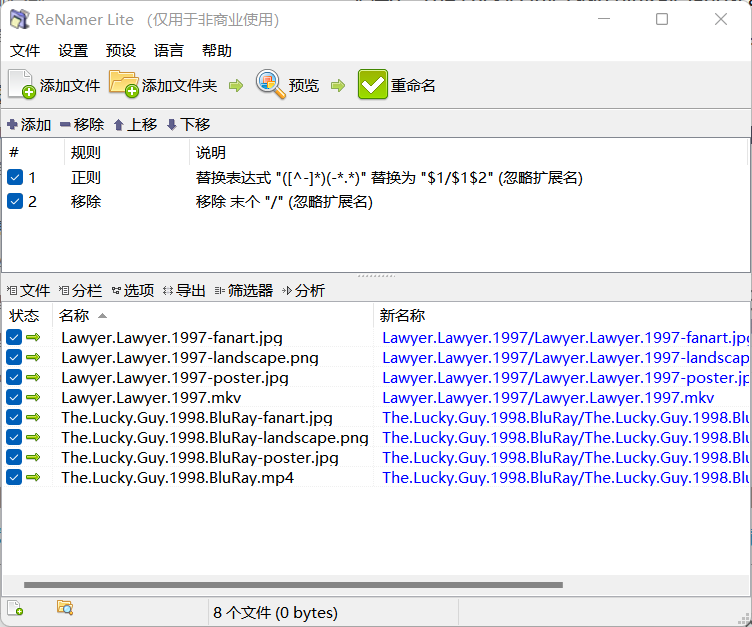This screenshot has height=627, width=752.
Task: Click the Rename (重命名) green checkmark icon
Action: click(372, 85)
